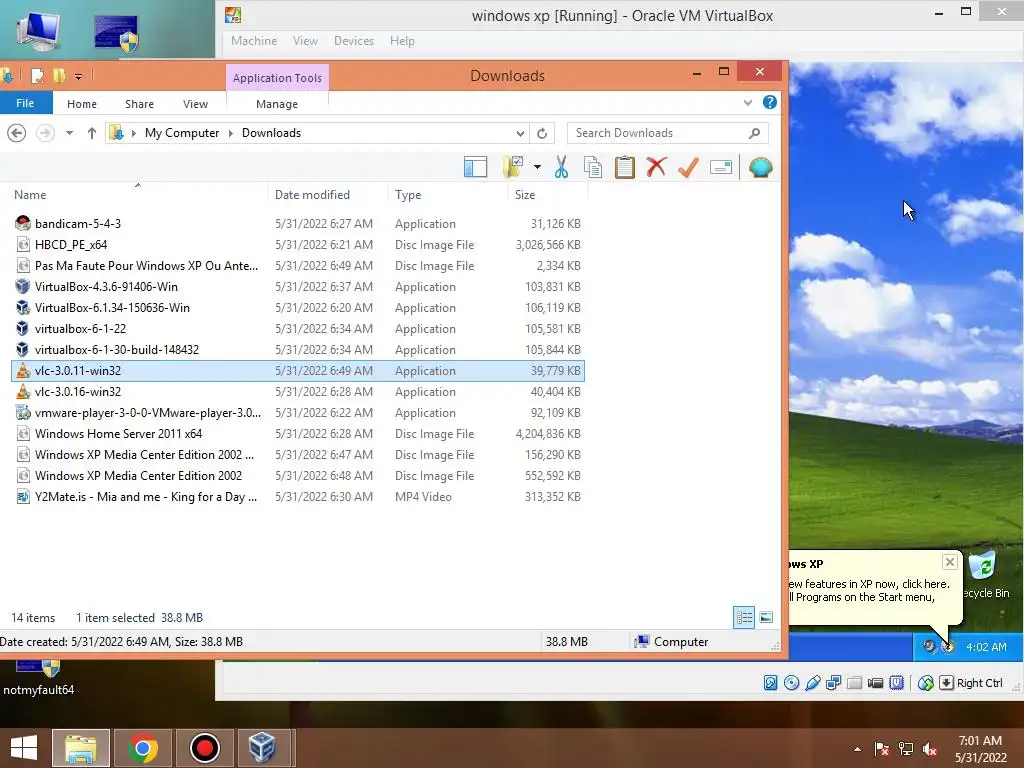Go back with the Back arrow
Screen dimensions: 1024x768
click(16, 133)
